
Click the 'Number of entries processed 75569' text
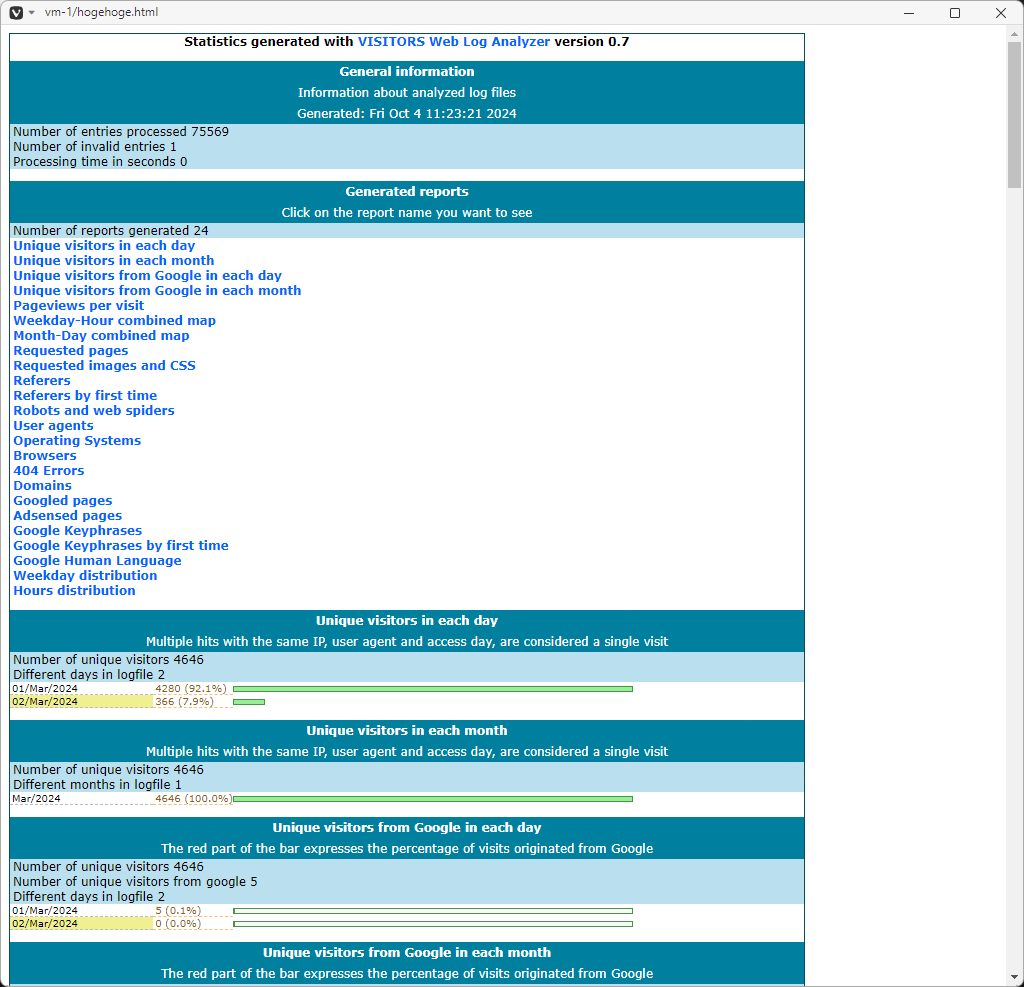coord(121,132)
